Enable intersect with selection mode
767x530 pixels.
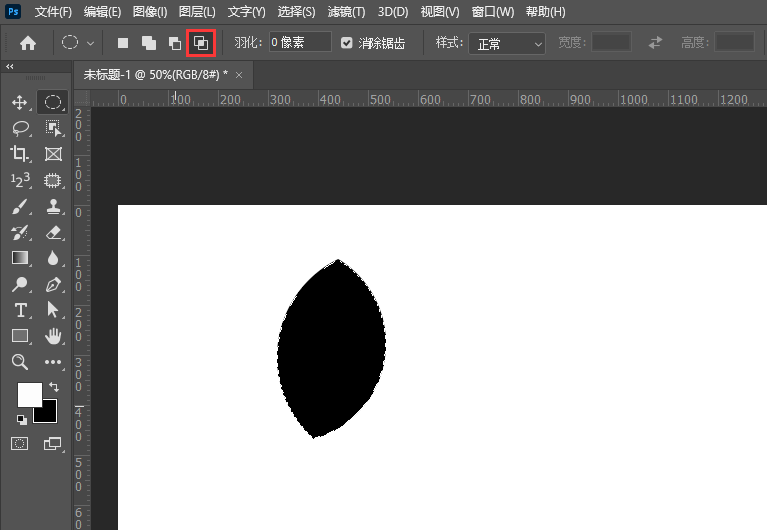[x=201, y=43]
